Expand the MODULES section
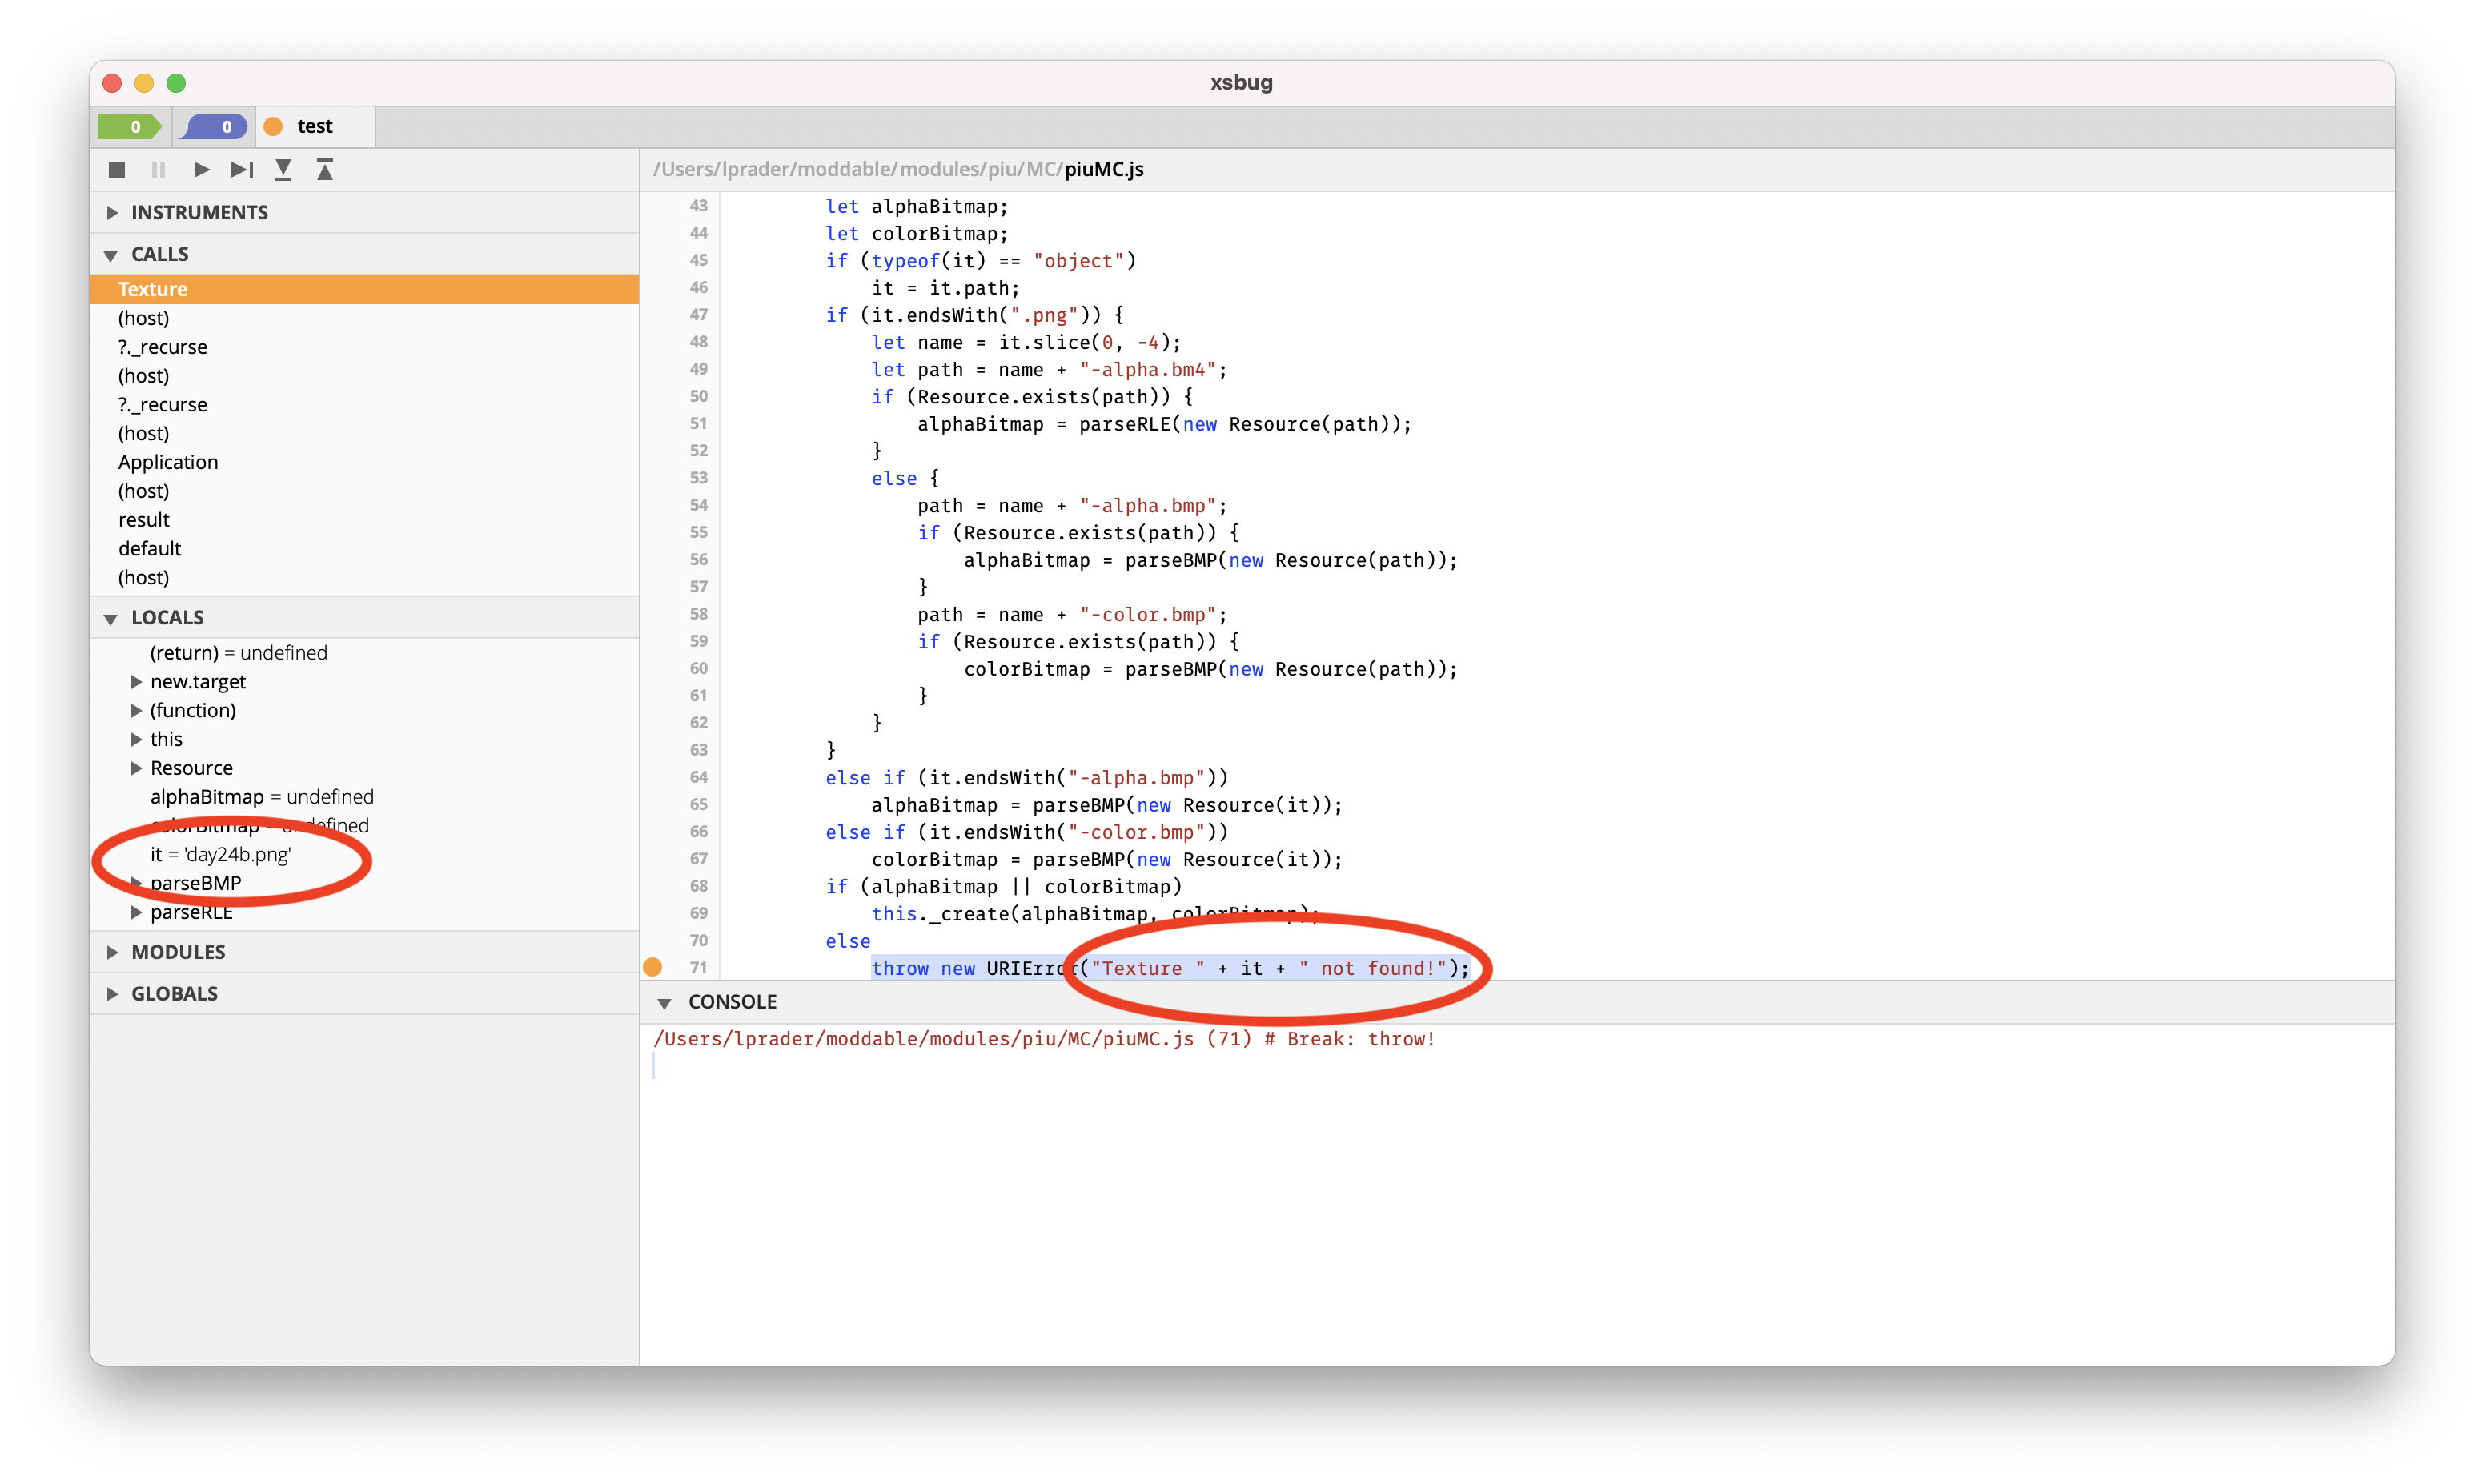 click(112, 951)
